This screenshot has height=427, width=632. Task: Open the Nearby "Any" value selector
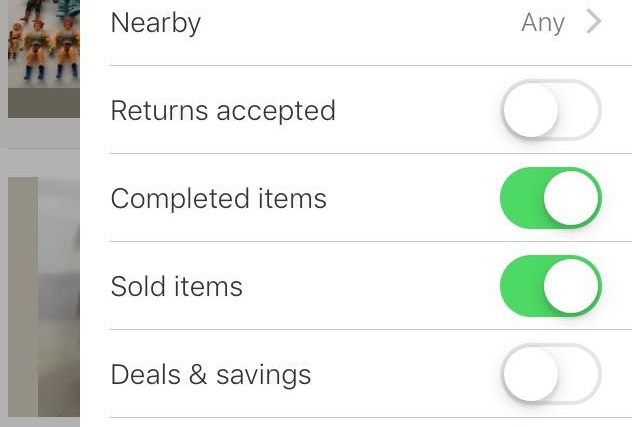click(543, 22)
